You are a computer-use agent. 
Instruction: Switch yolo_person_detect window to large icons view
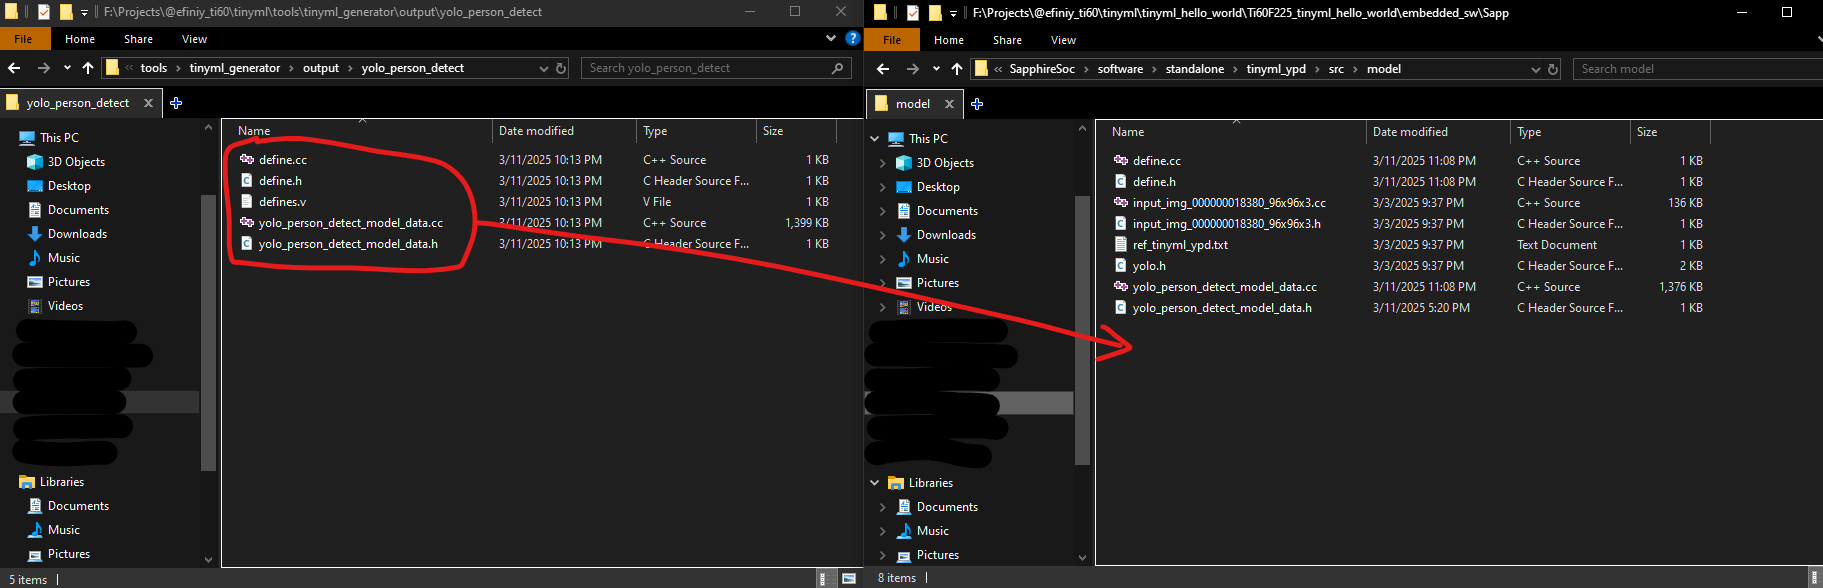849,578
